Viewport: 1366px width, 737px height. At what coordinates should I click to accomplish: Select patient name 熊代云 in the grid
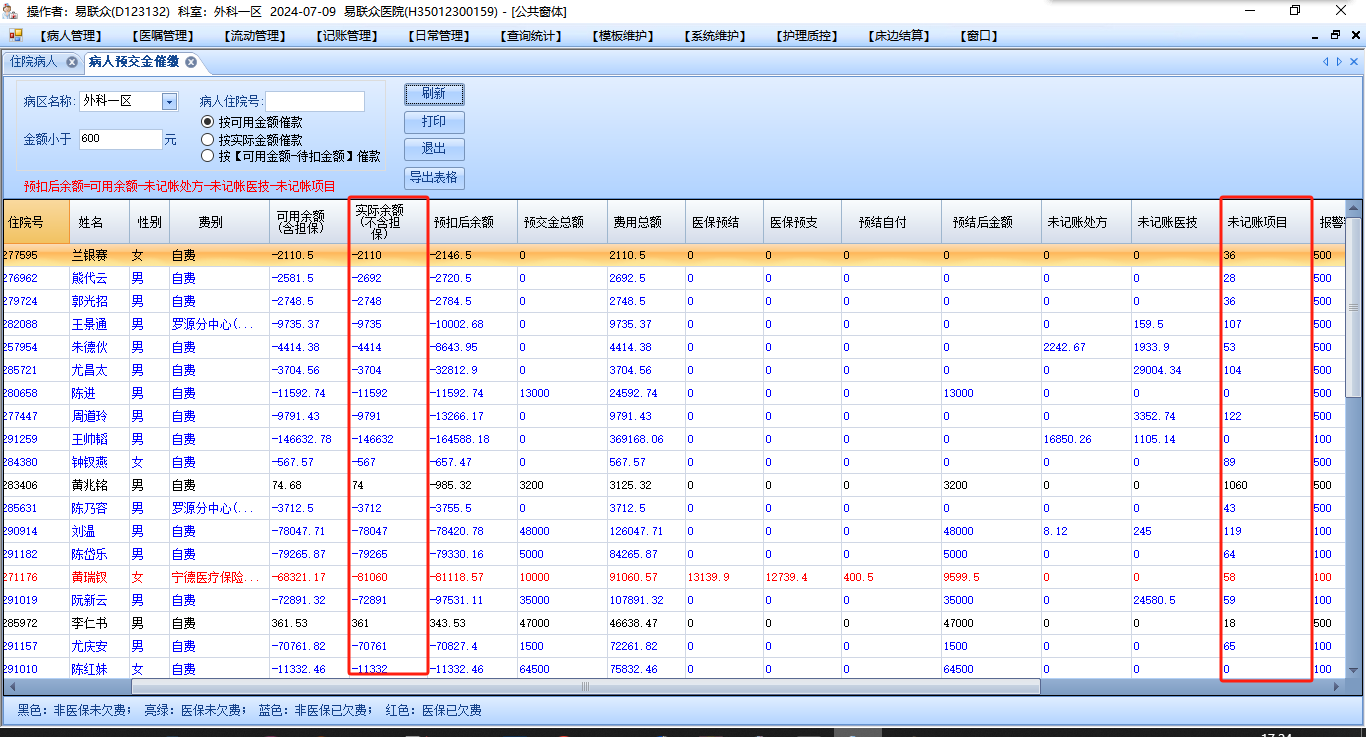[x=89, y=279]
